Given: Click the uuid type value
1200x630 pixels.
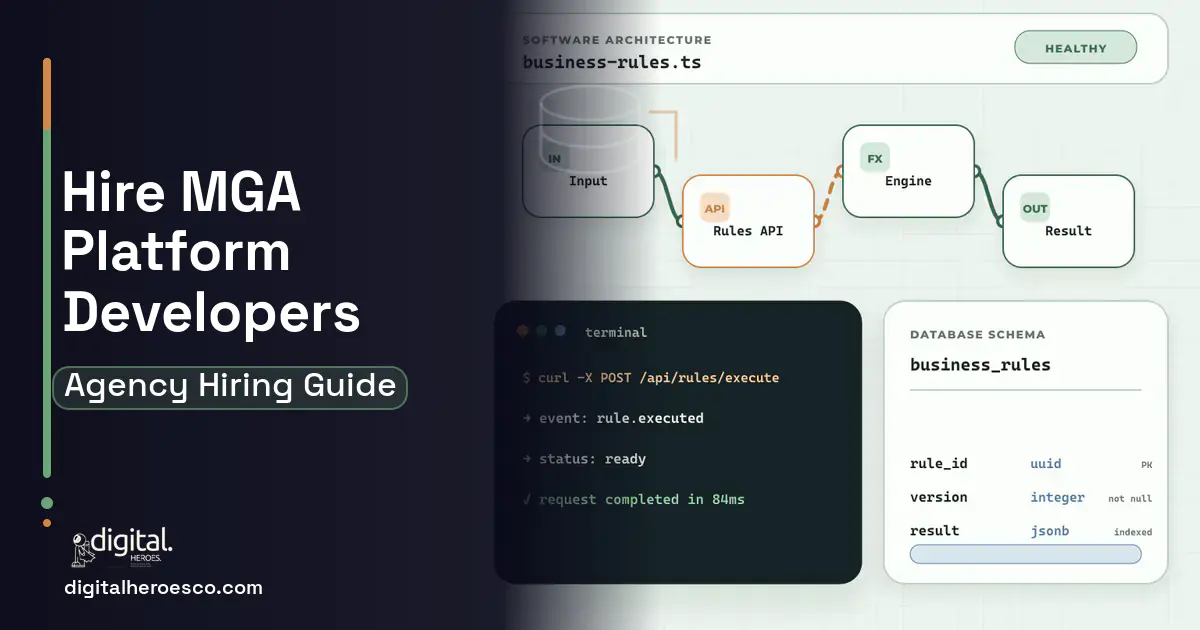Looking at the screenshot, I should click(x=1046, y=464).
